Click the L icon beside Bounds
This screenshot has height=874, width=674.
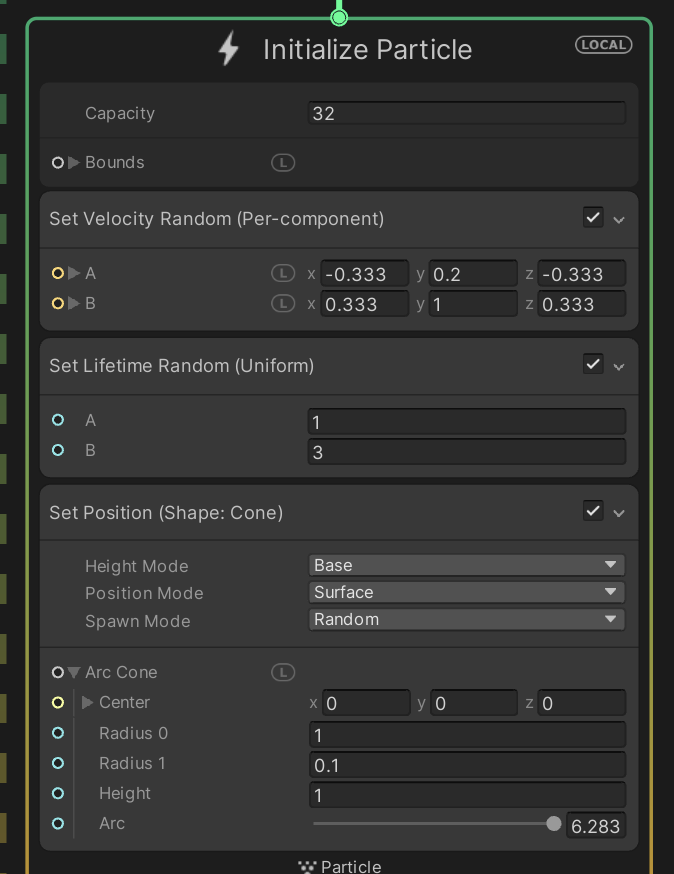283,162
